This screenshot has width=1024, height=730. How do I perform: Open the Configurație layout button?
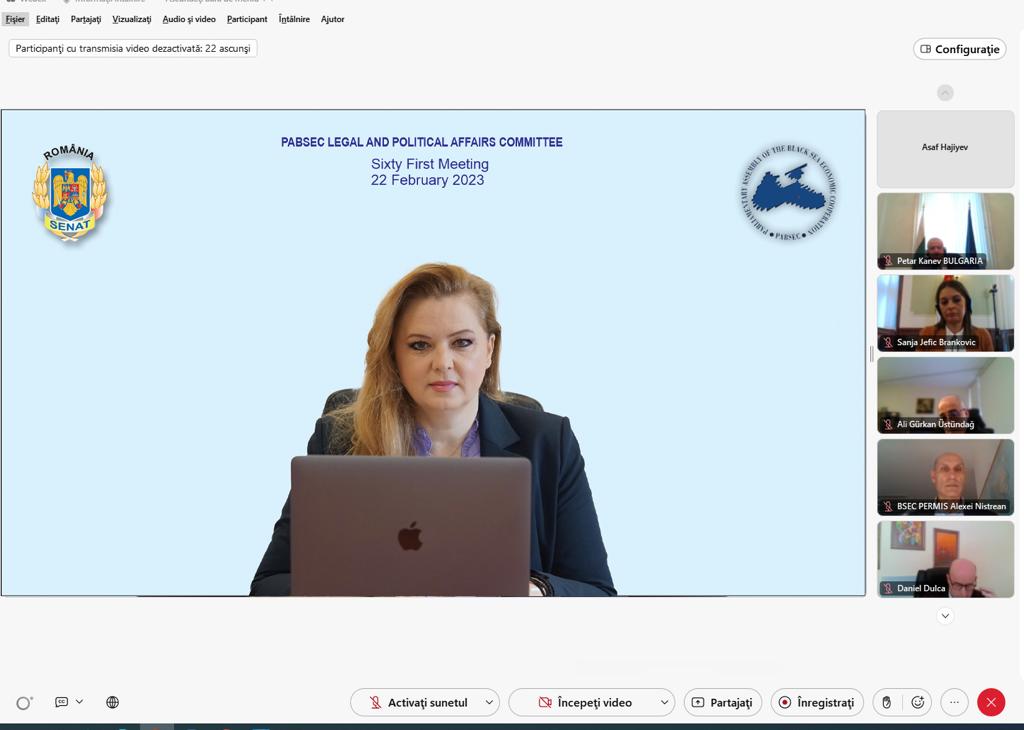pos(959,49)
